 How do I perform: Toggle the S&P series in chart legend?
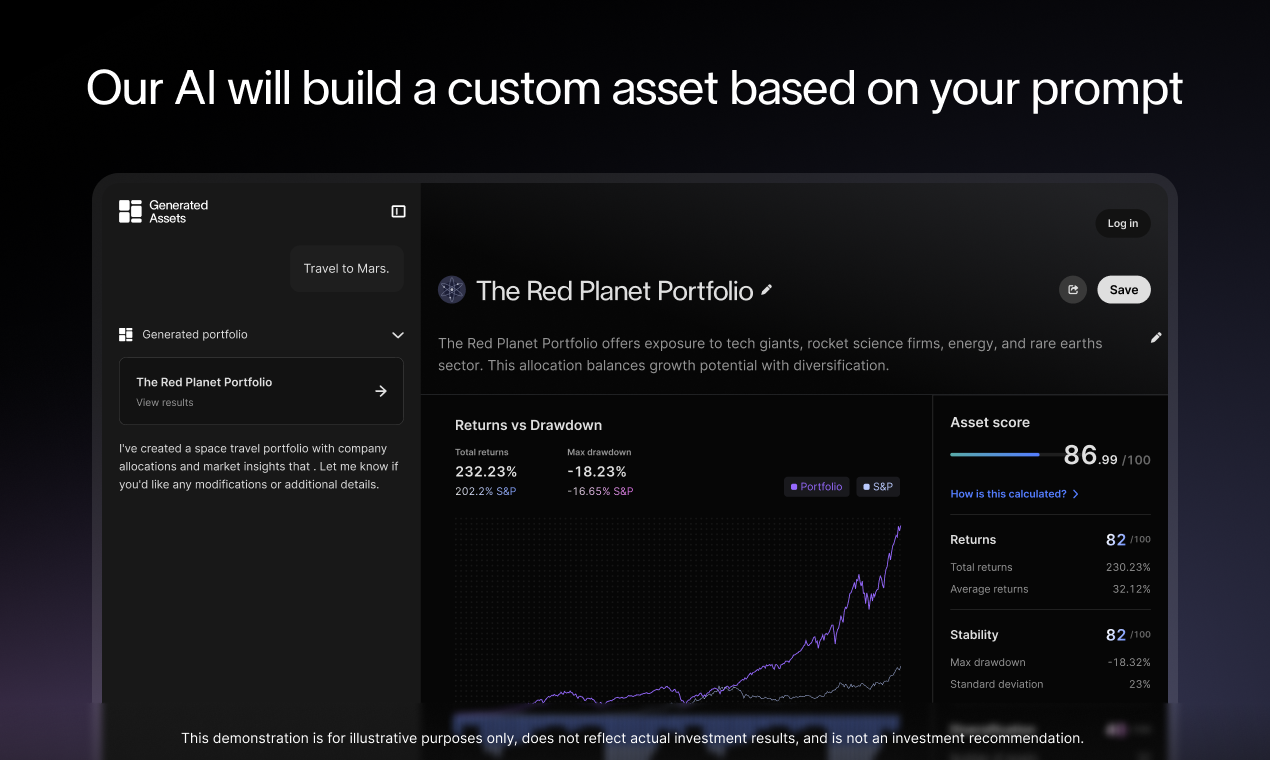878,487
